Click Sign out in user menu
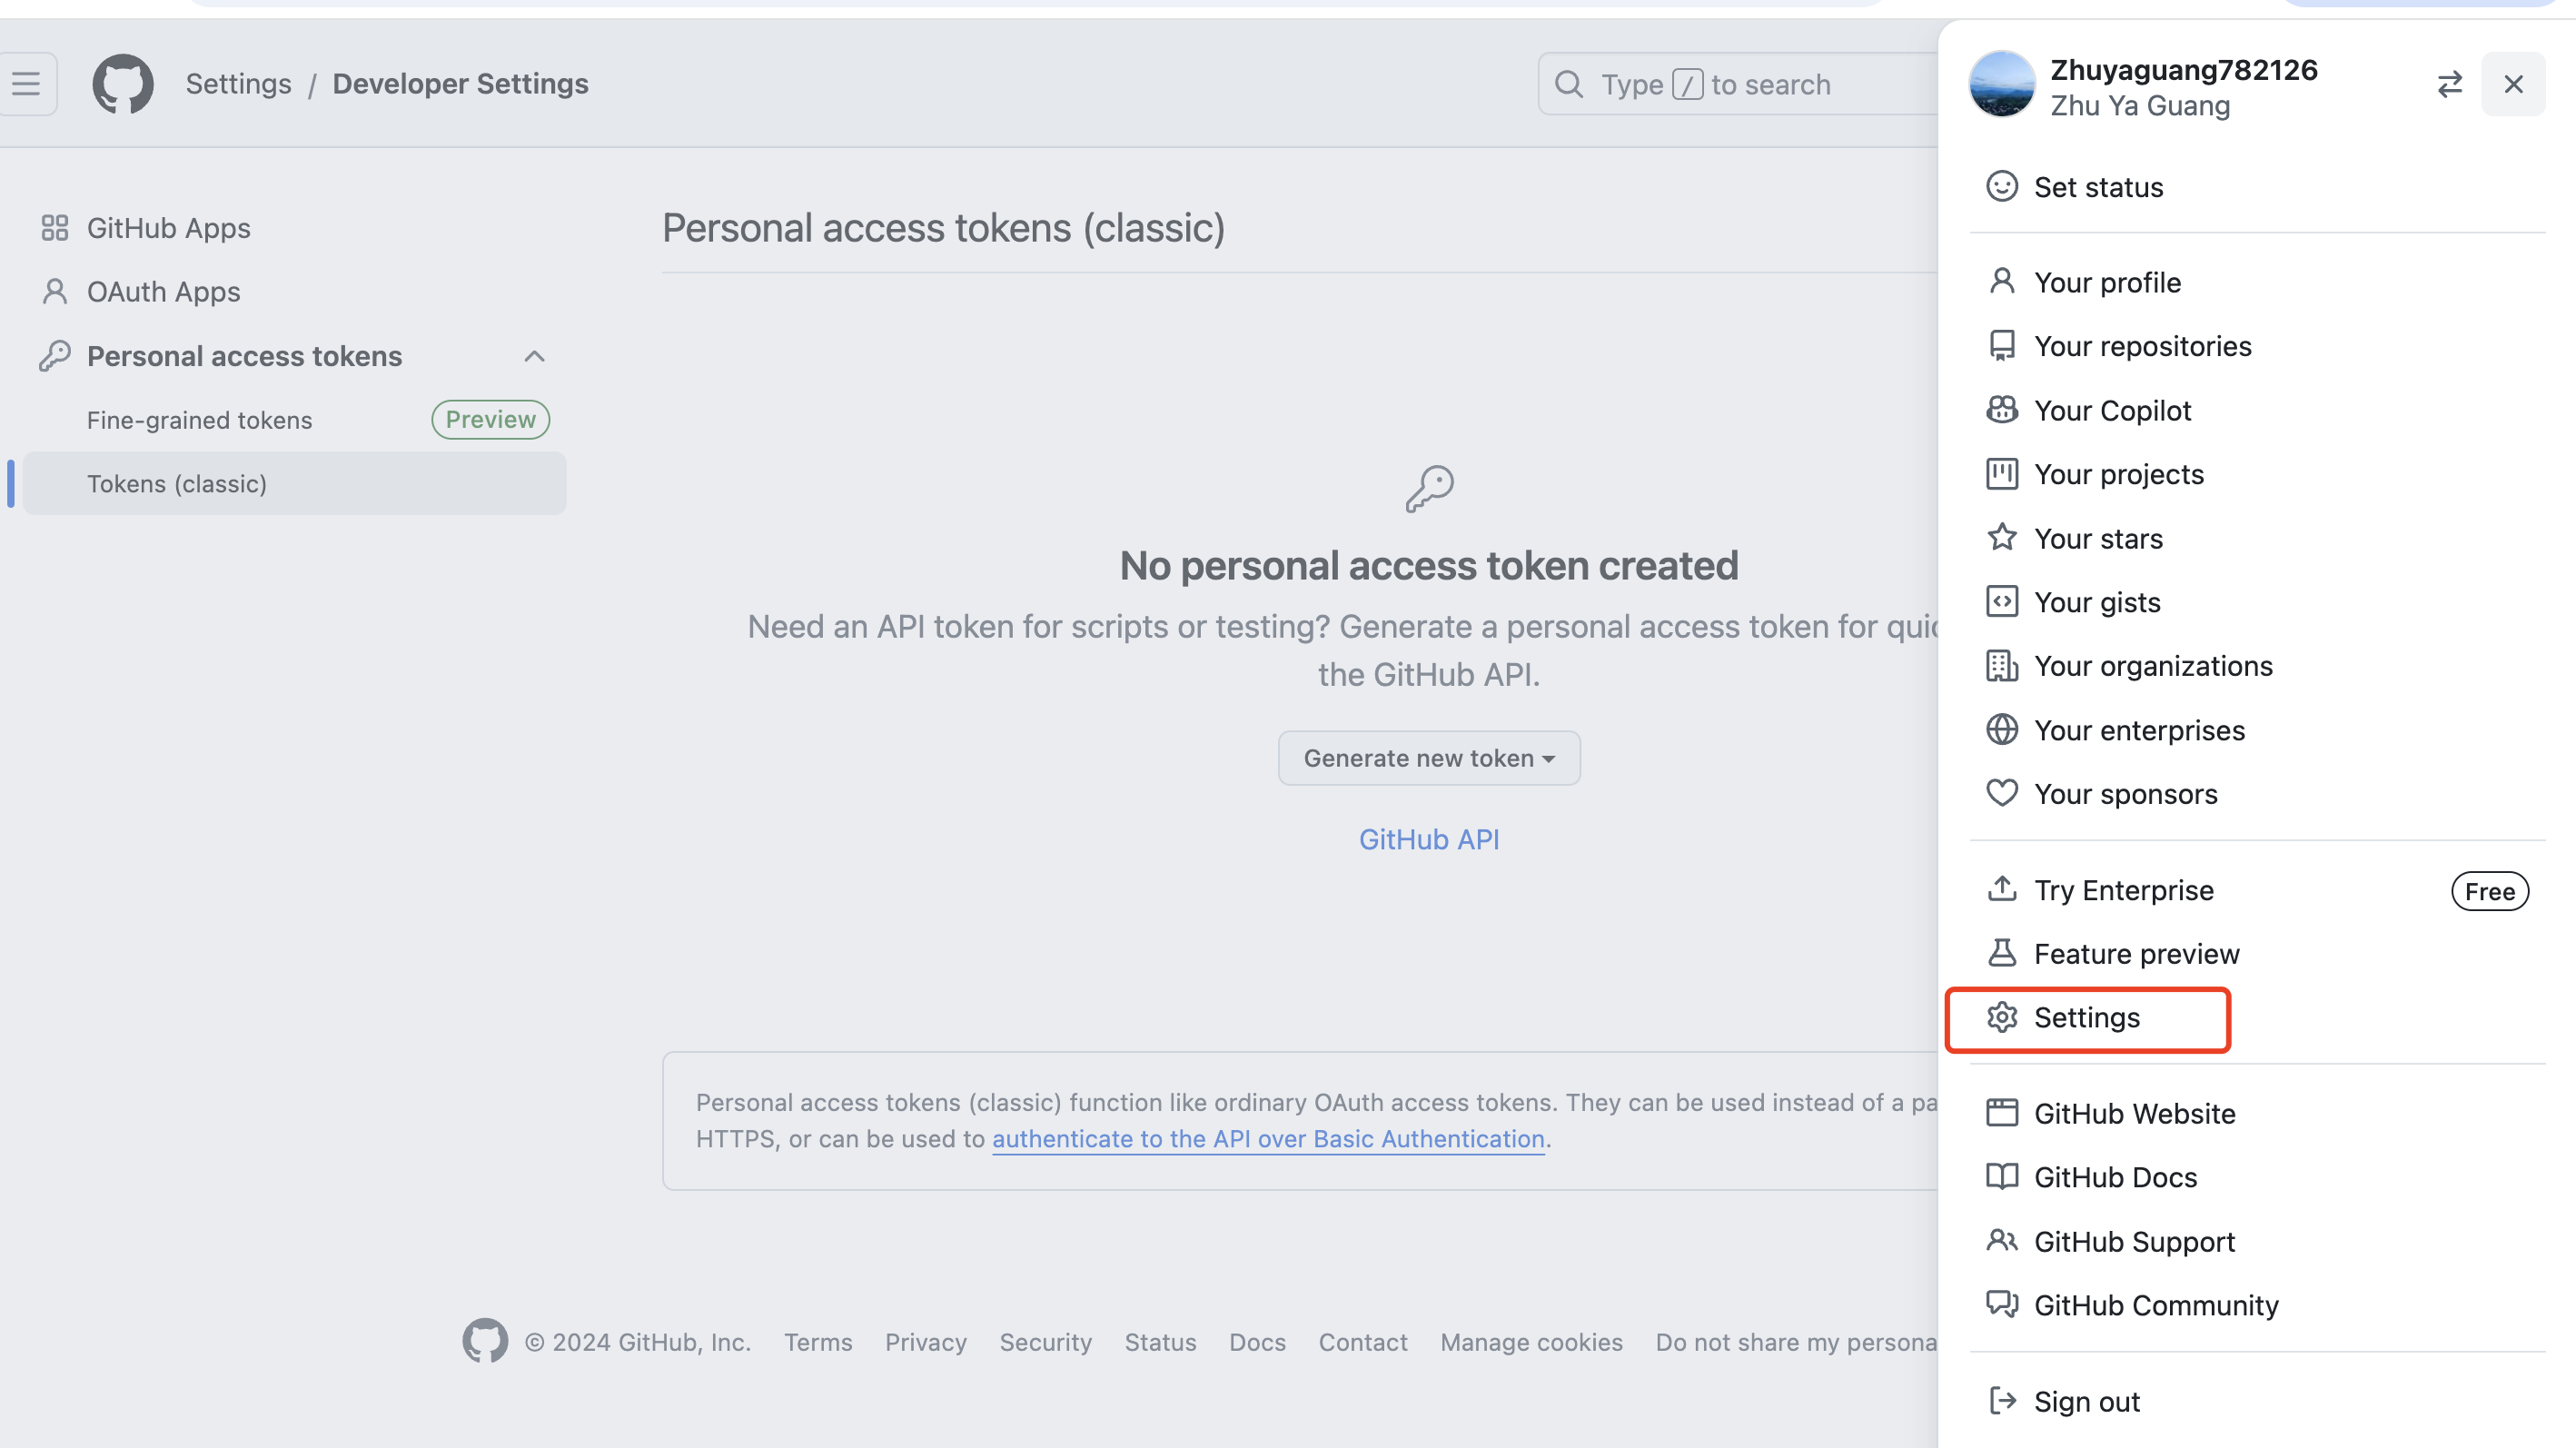 coord(2086,1401)
